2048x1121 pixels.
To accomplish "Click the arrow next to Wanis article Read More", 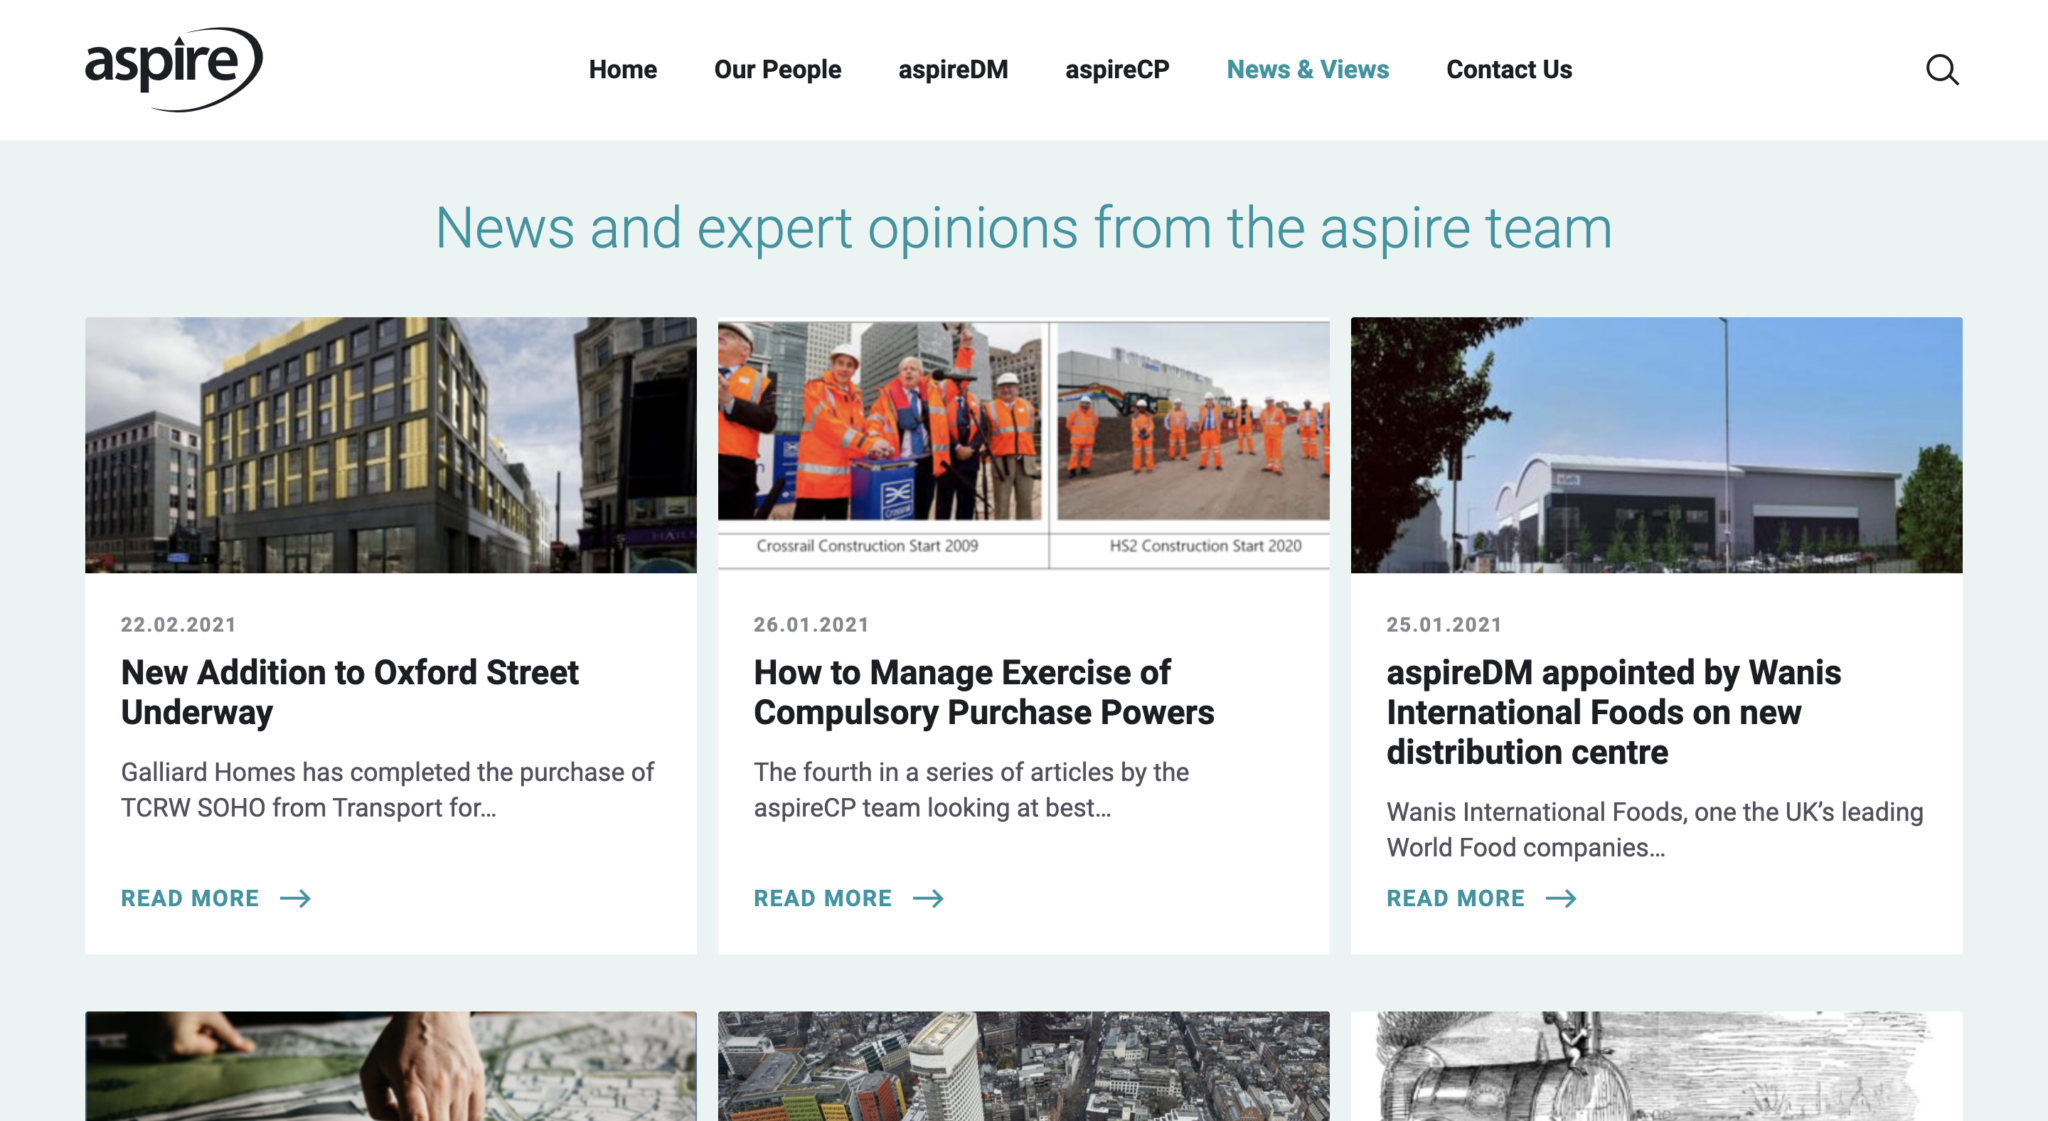I will click(x=1562, y=898).
